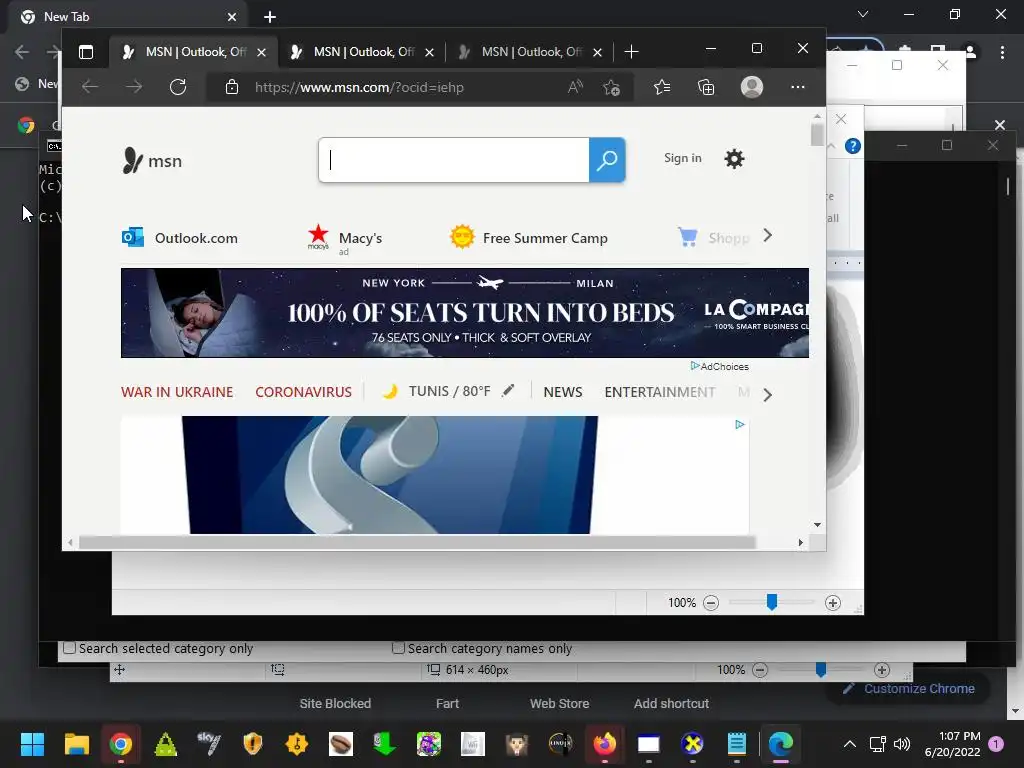
Task: Click horizontal scrollbar right arrow in Edge
Action: [801, 543]
